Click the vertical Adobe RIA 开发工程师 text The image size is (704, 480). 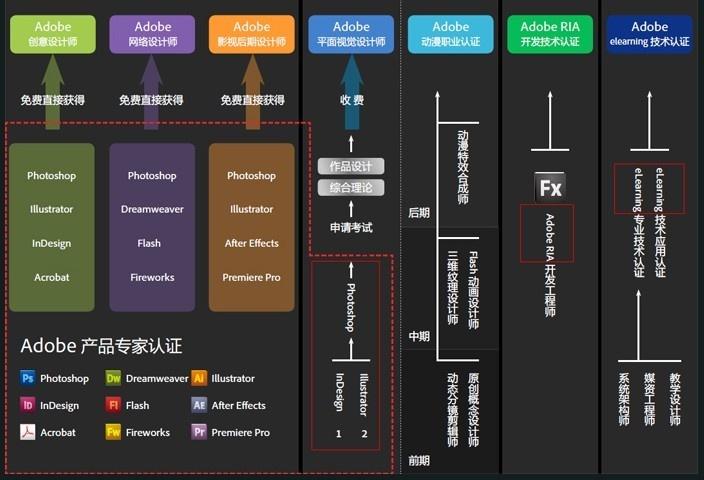click(550, 265)
